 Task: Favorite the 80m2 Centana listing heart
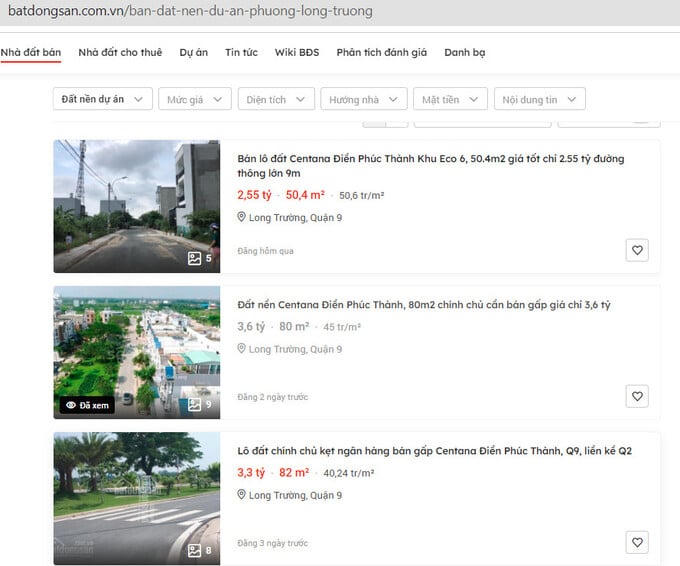[x=637, y=396]
